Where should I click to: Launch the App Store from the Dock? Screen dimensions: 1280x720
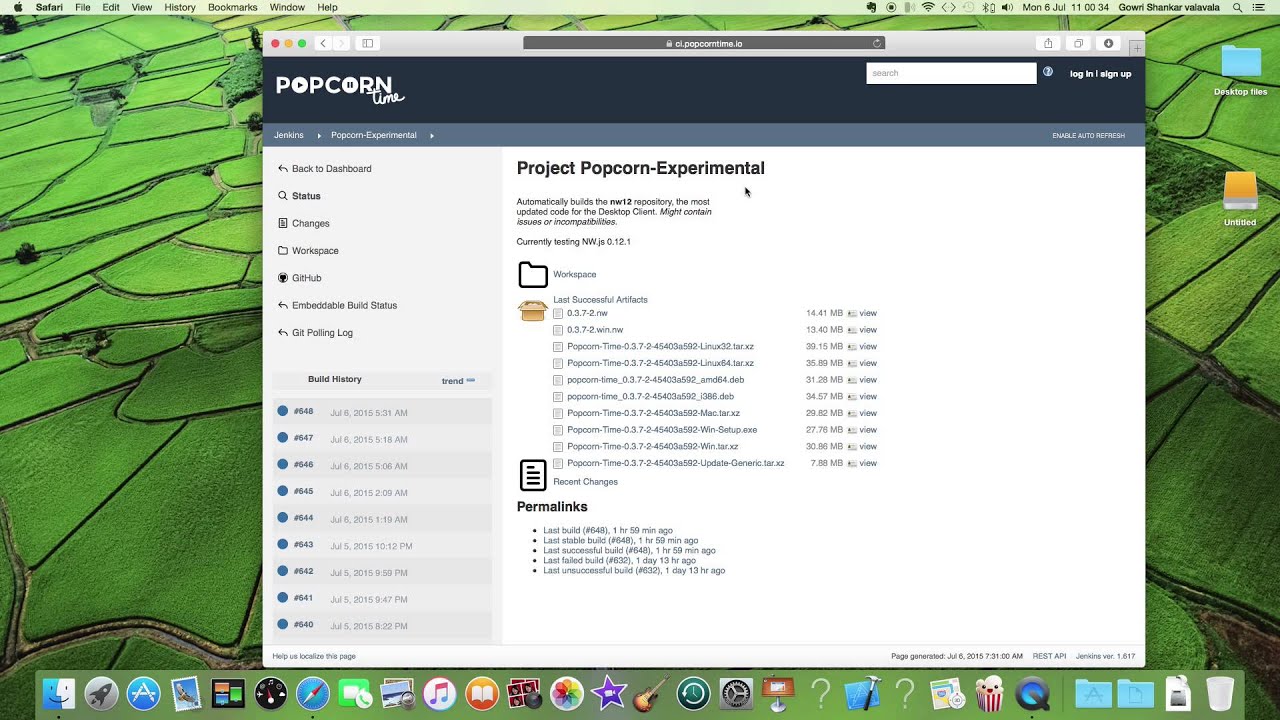(x=144, y=693)
